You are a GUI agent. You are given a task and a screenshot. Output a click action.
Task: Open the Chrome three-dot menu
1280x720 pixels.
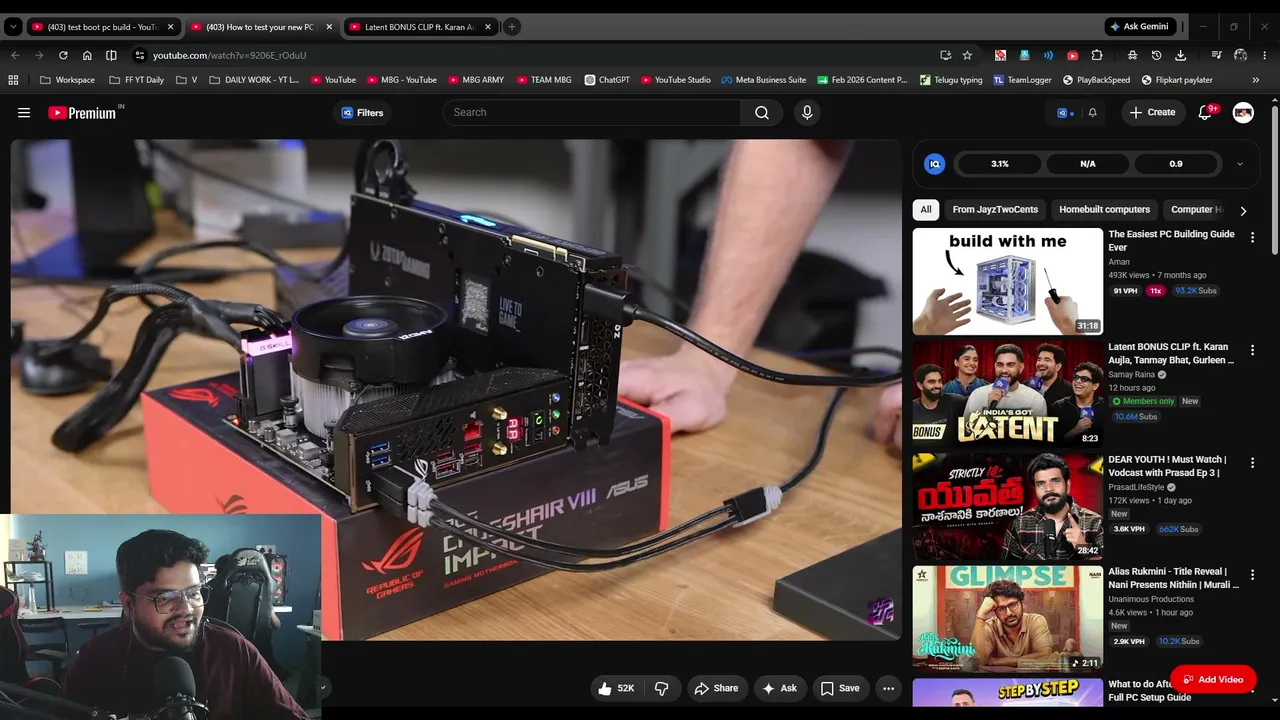tap(1265, 55)
